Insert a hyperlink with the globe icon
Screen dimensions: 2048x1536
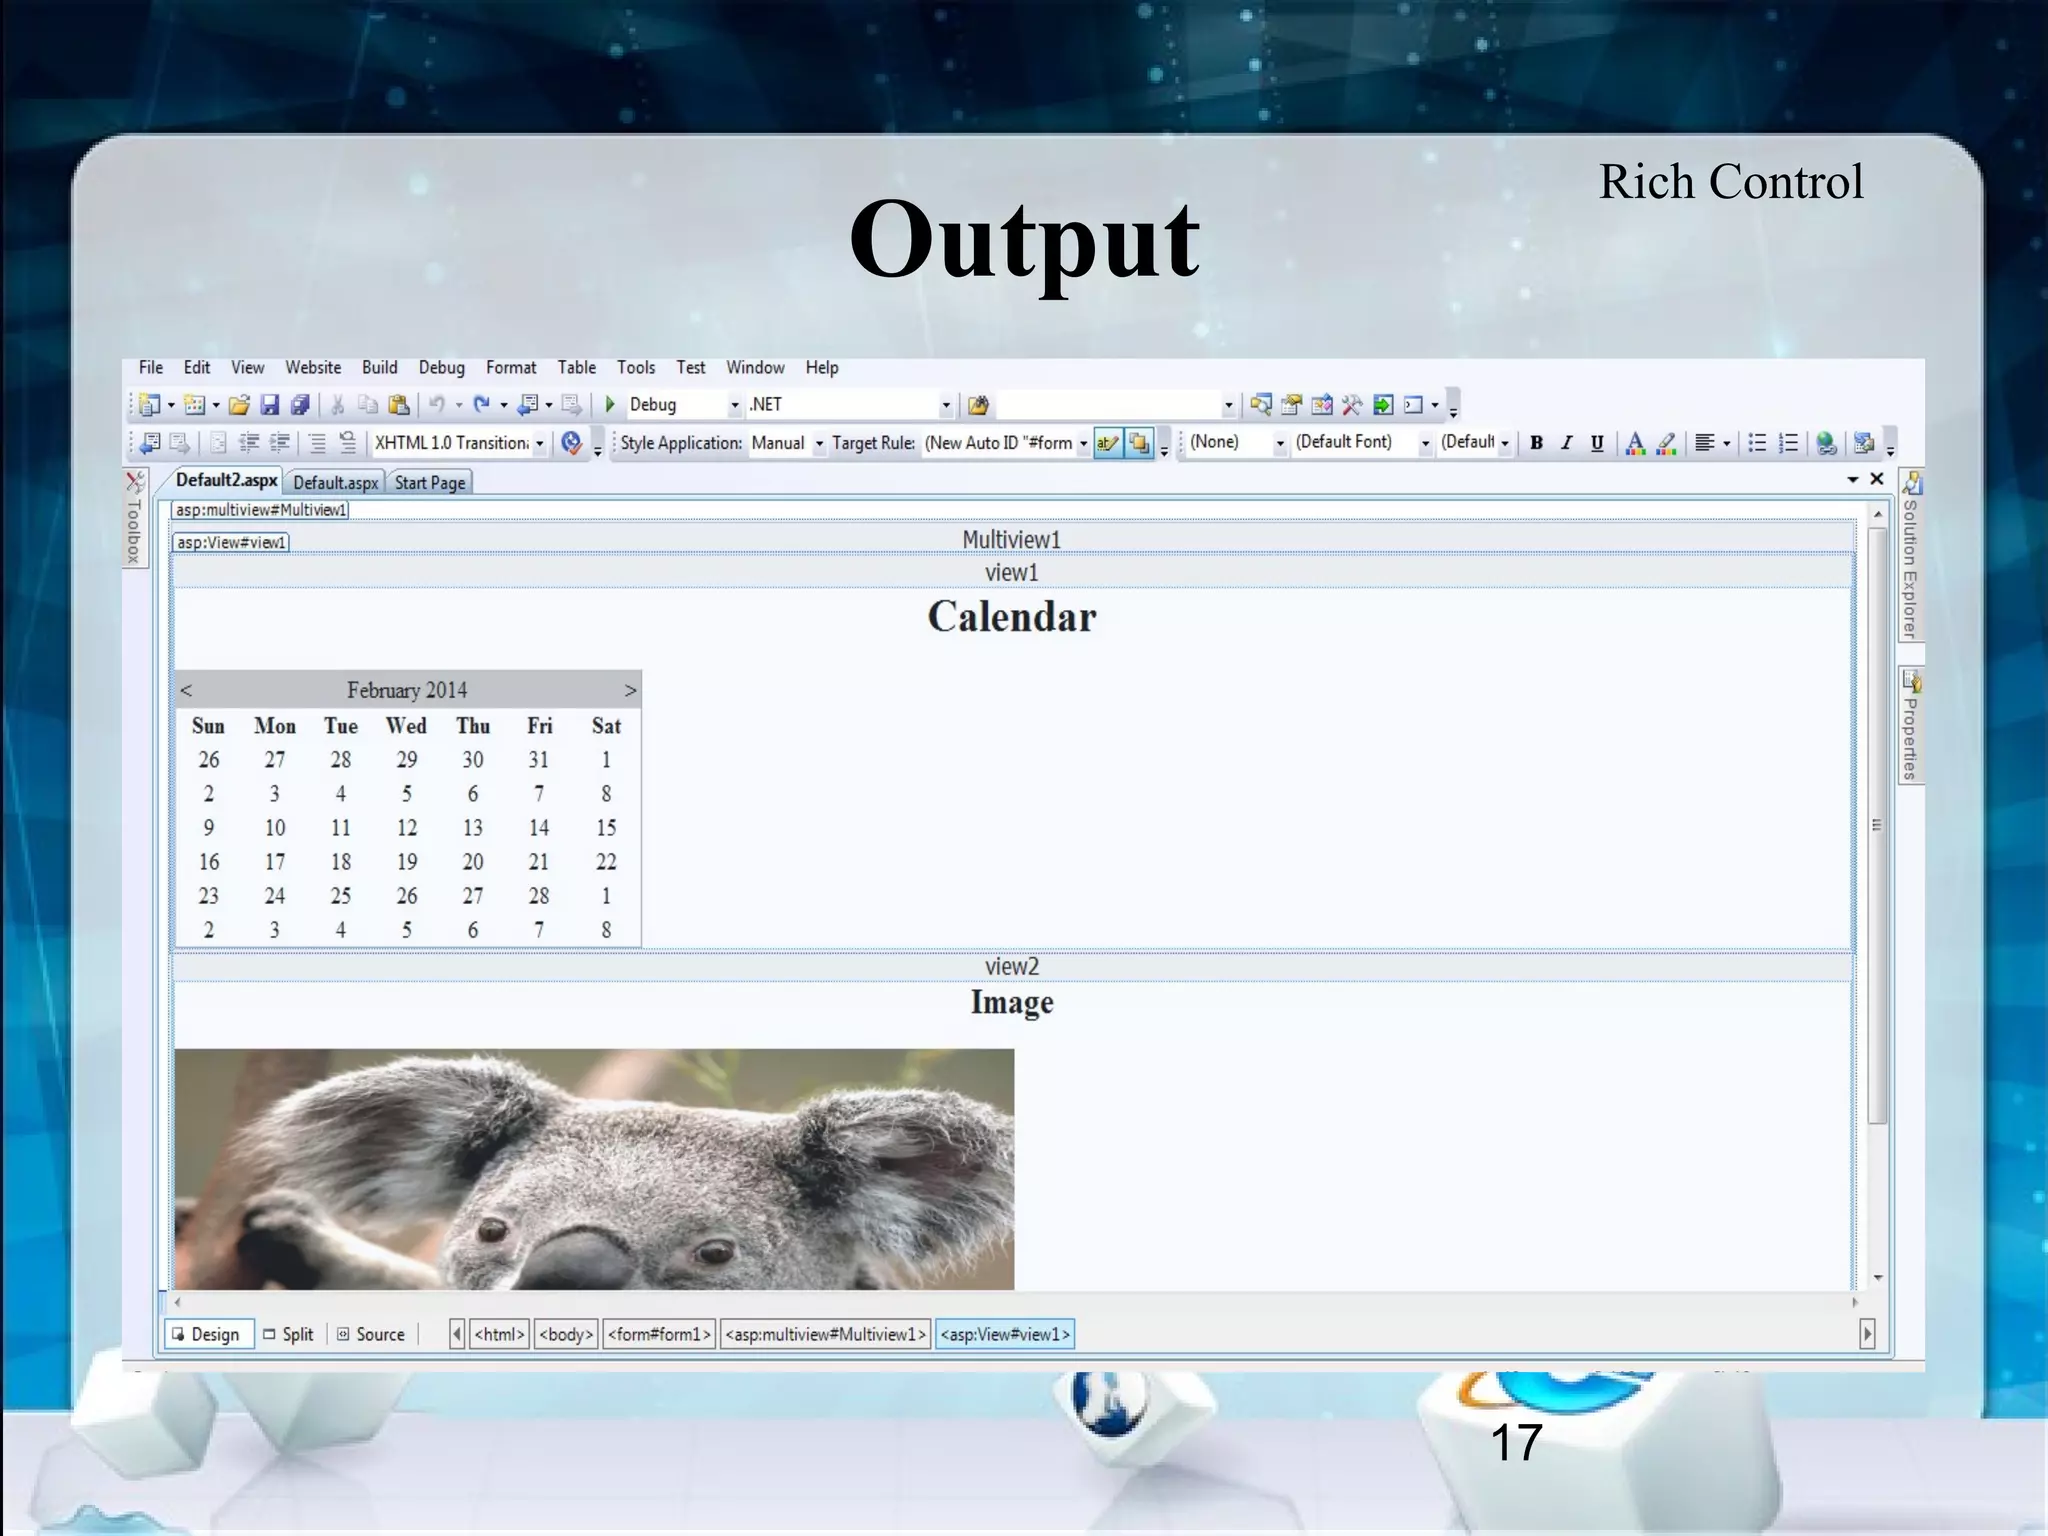click(x=1826, y=443)
